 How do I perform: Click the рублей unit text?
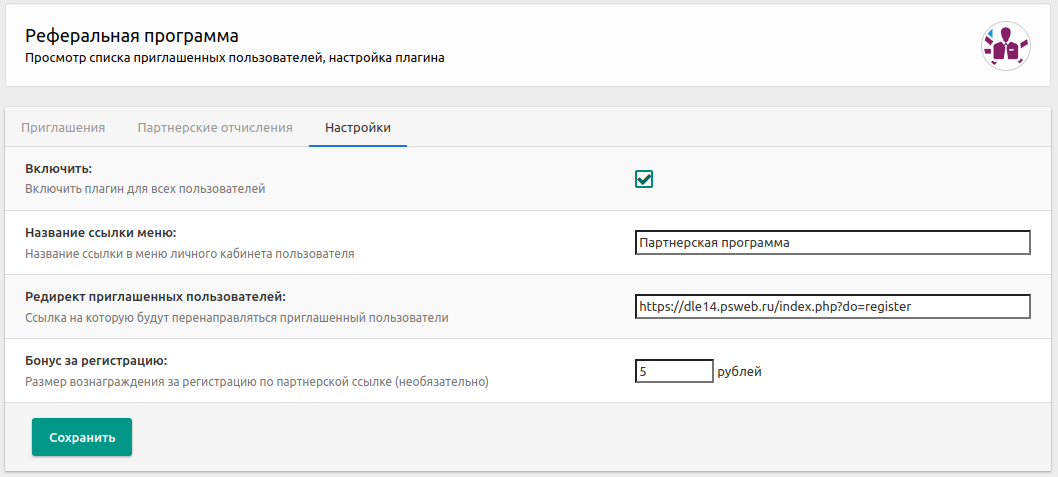click(x=740, y=372)
